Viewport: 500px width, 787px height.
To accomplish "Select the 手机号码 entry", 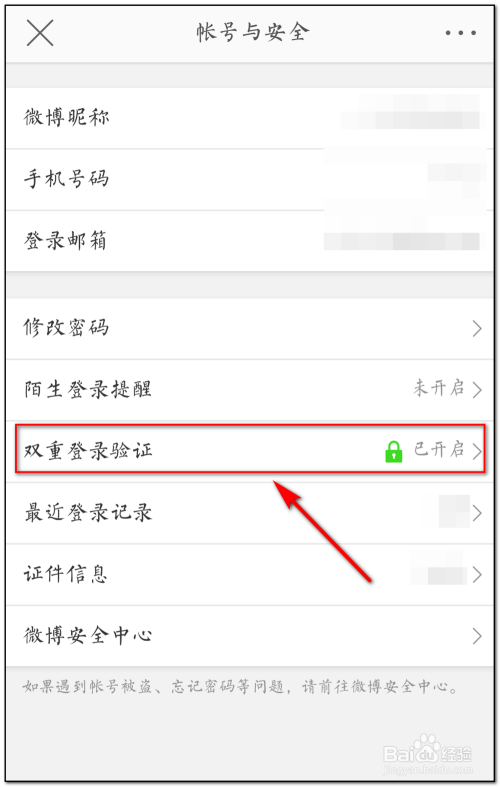I will click(x=250, y=179).
